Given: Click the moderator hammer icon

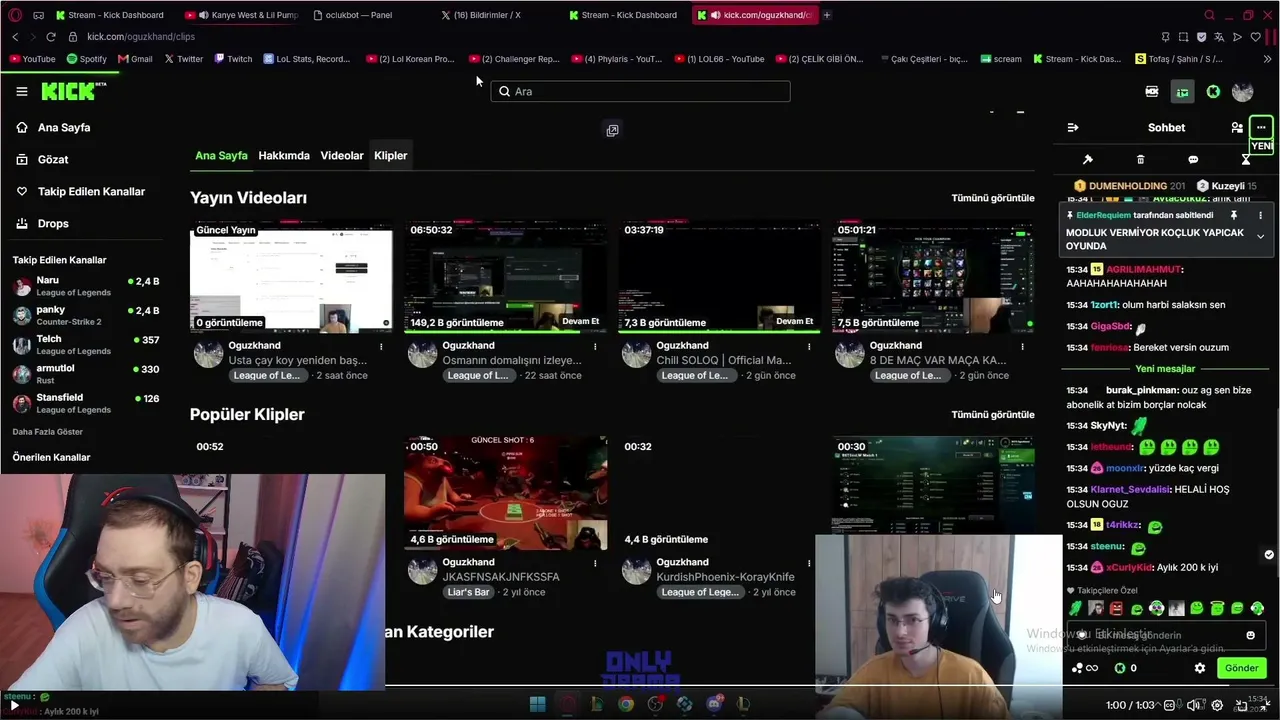Looking at the screenshot, I should tap(1088, 160).
